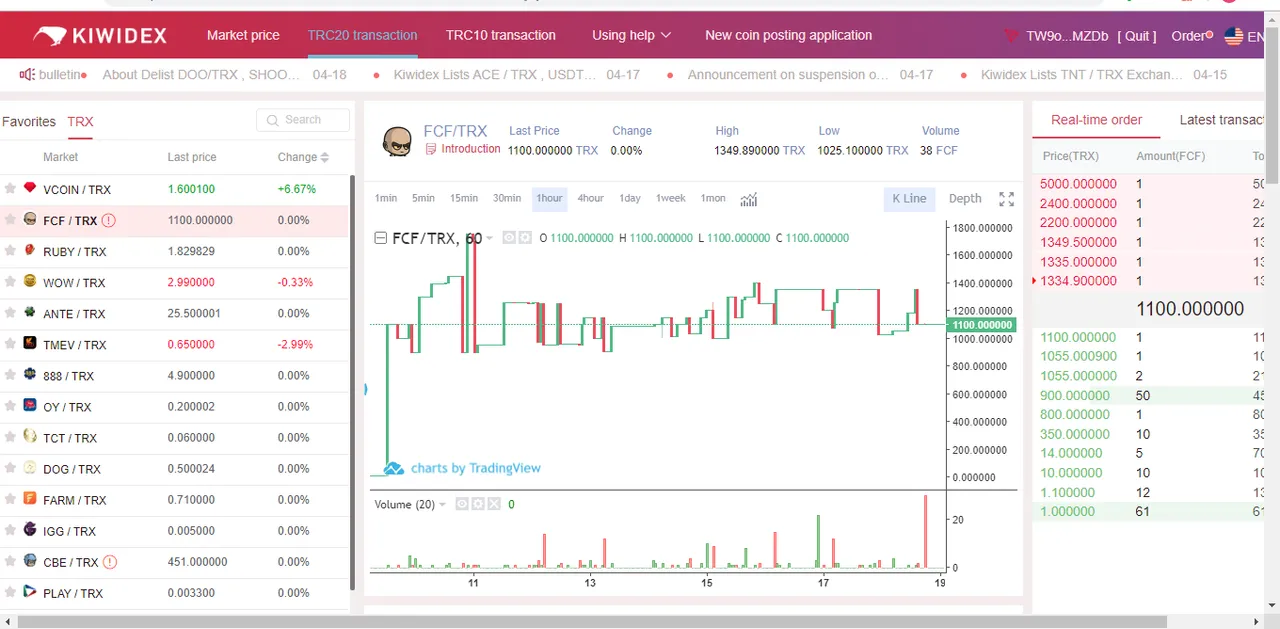Select the Favorites tab

click(29, 121)
